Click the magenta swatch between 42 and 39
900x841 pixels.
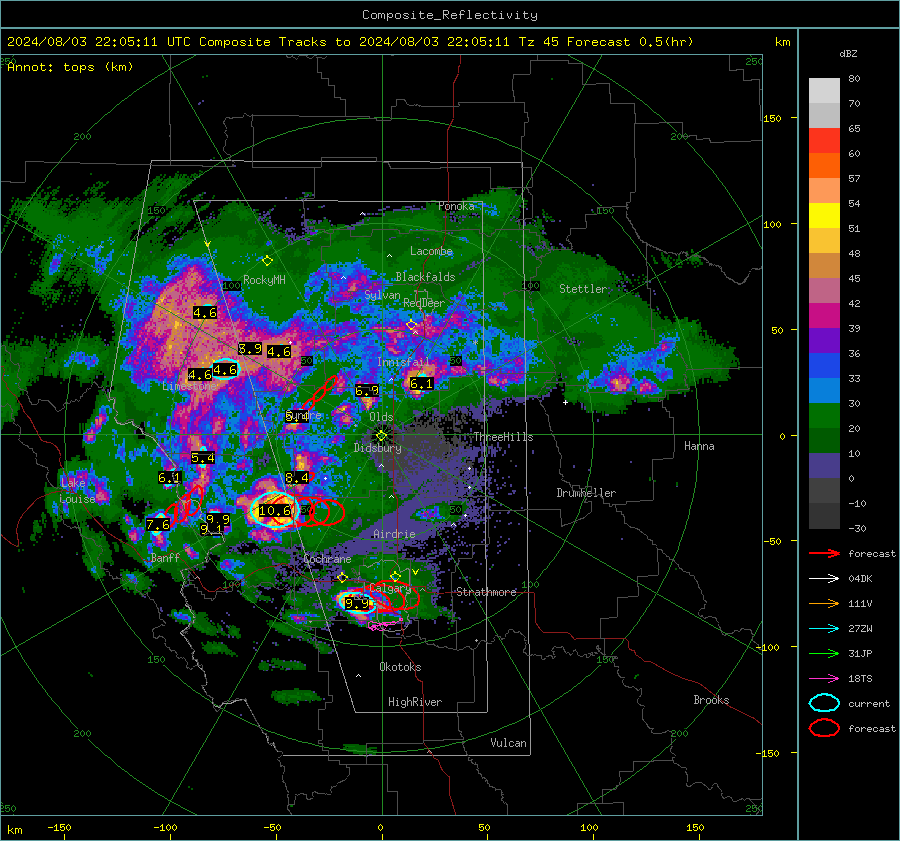pyautogui.click(x=824, y=315)
